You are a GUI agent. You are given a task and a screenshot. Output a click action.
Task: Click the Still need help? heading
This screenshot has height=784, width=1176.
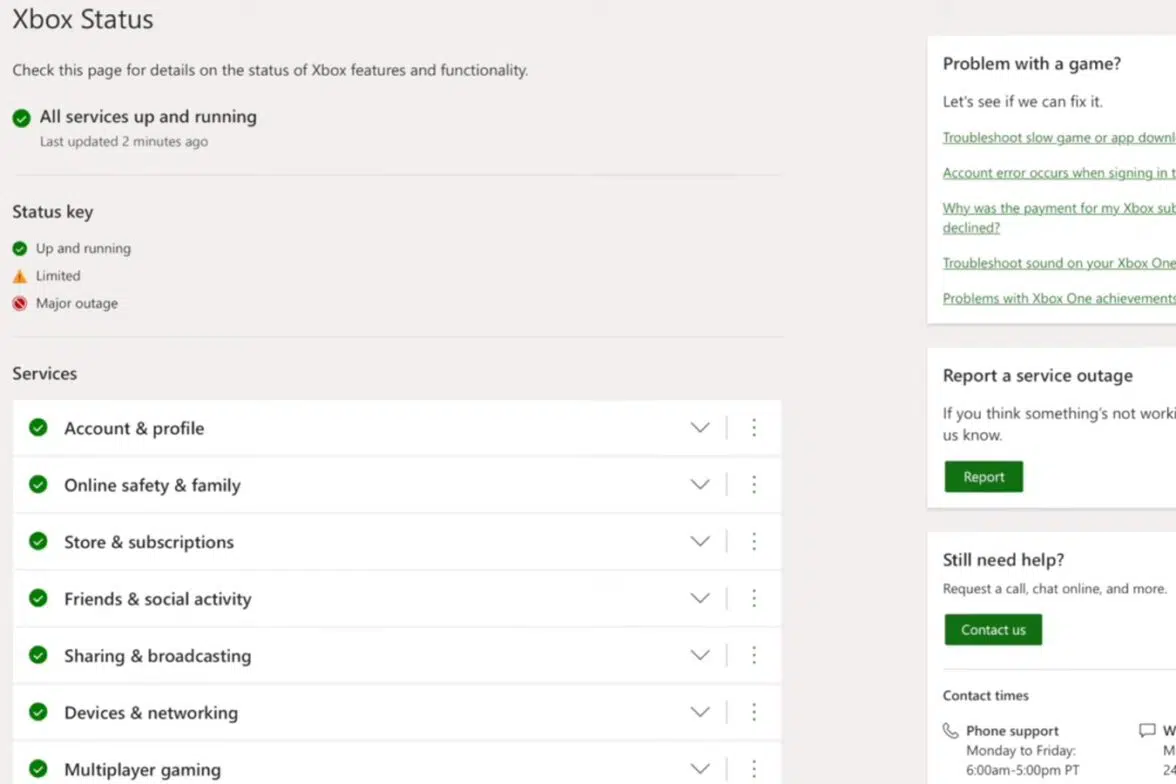(1004, 560)
